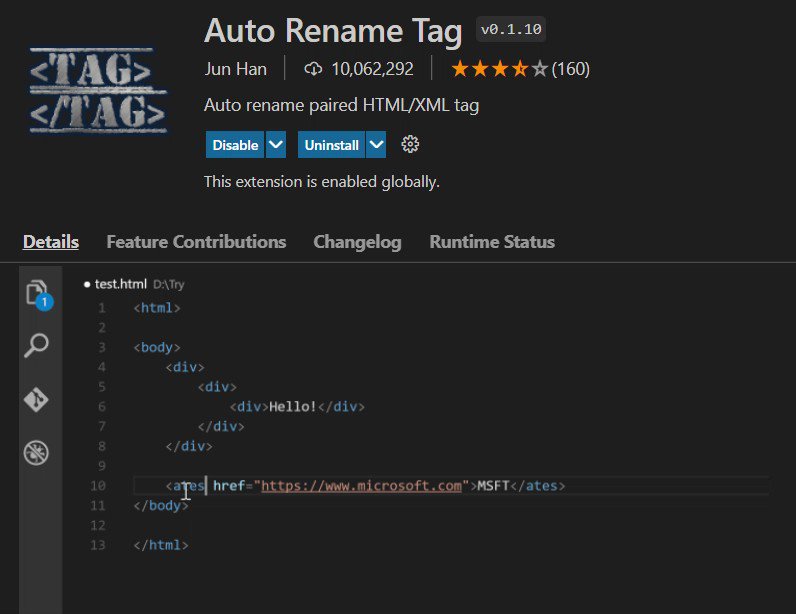Click 'This extension is enabled globally.' text

coord(322,181)
